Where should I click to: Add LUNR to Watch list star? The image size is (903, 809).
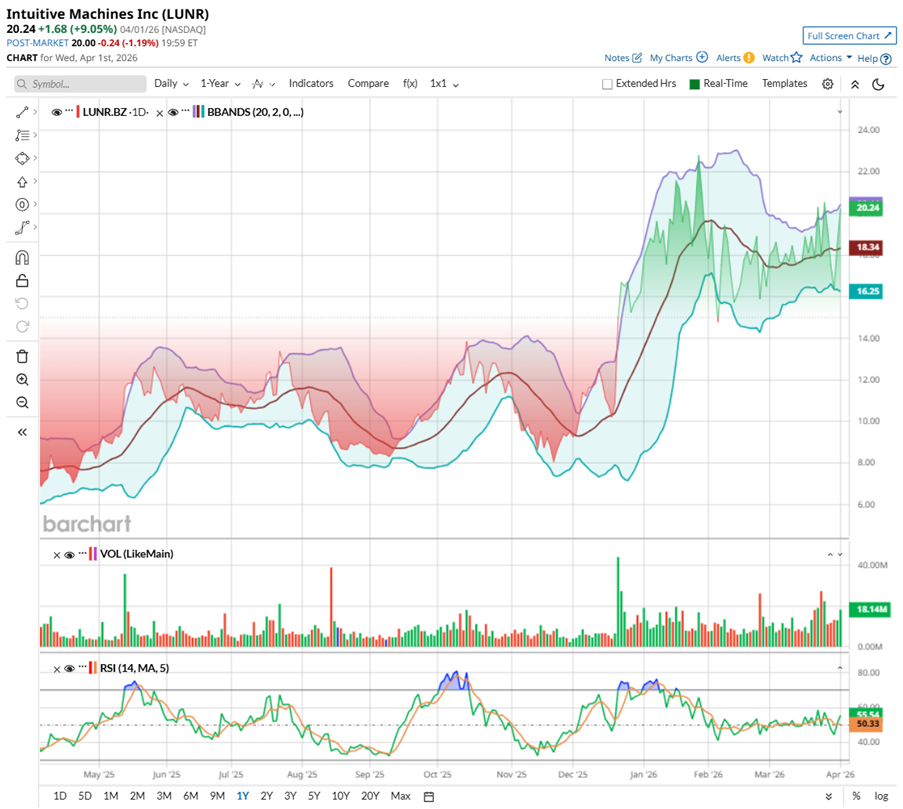pos(796,57)
